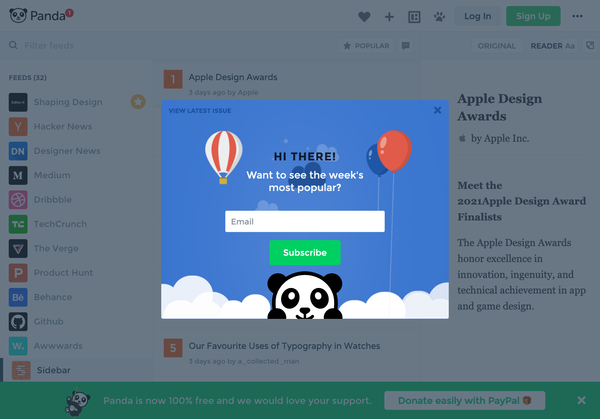Viewport: 600px width, 419px height.
Task: Click the rank 1 number badge
Action: coord(173,79)
